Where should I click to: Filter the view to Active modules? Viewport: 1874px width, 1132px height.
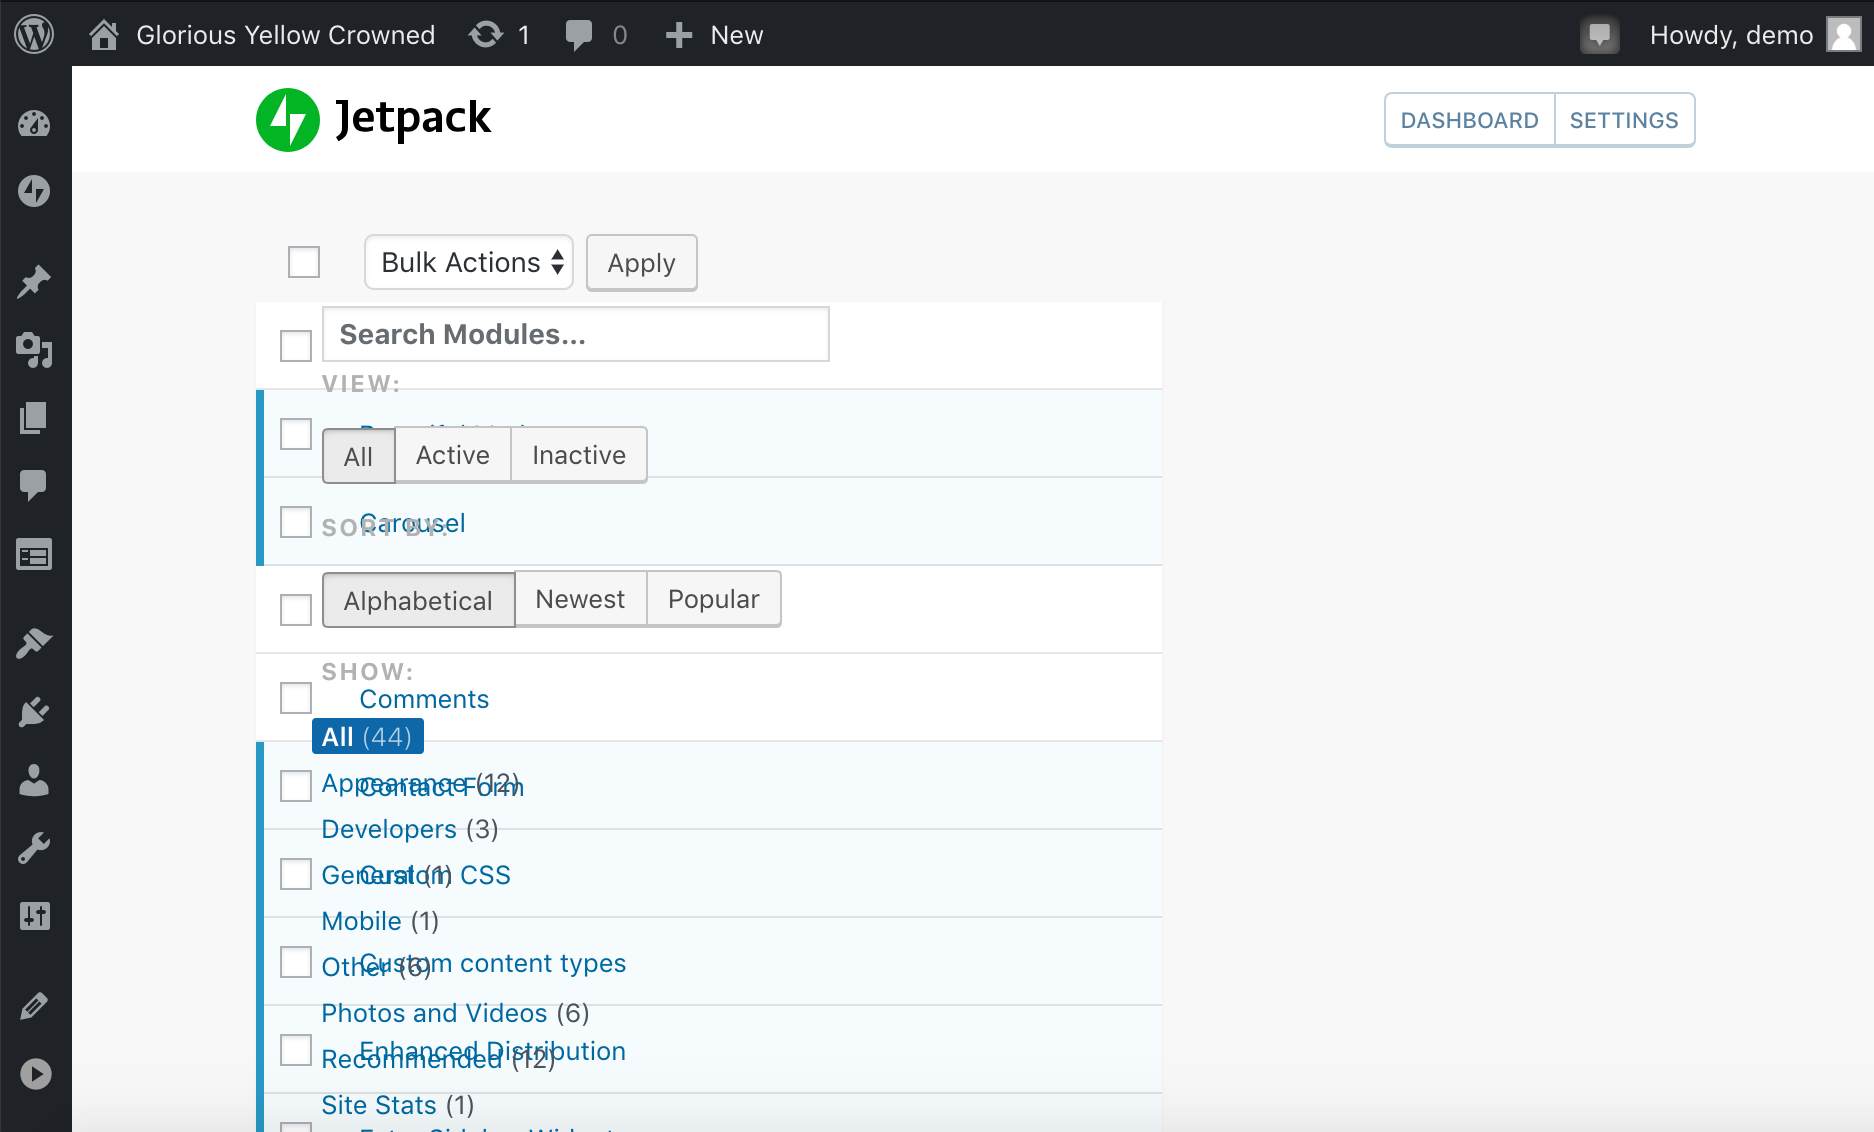point(453,455)
